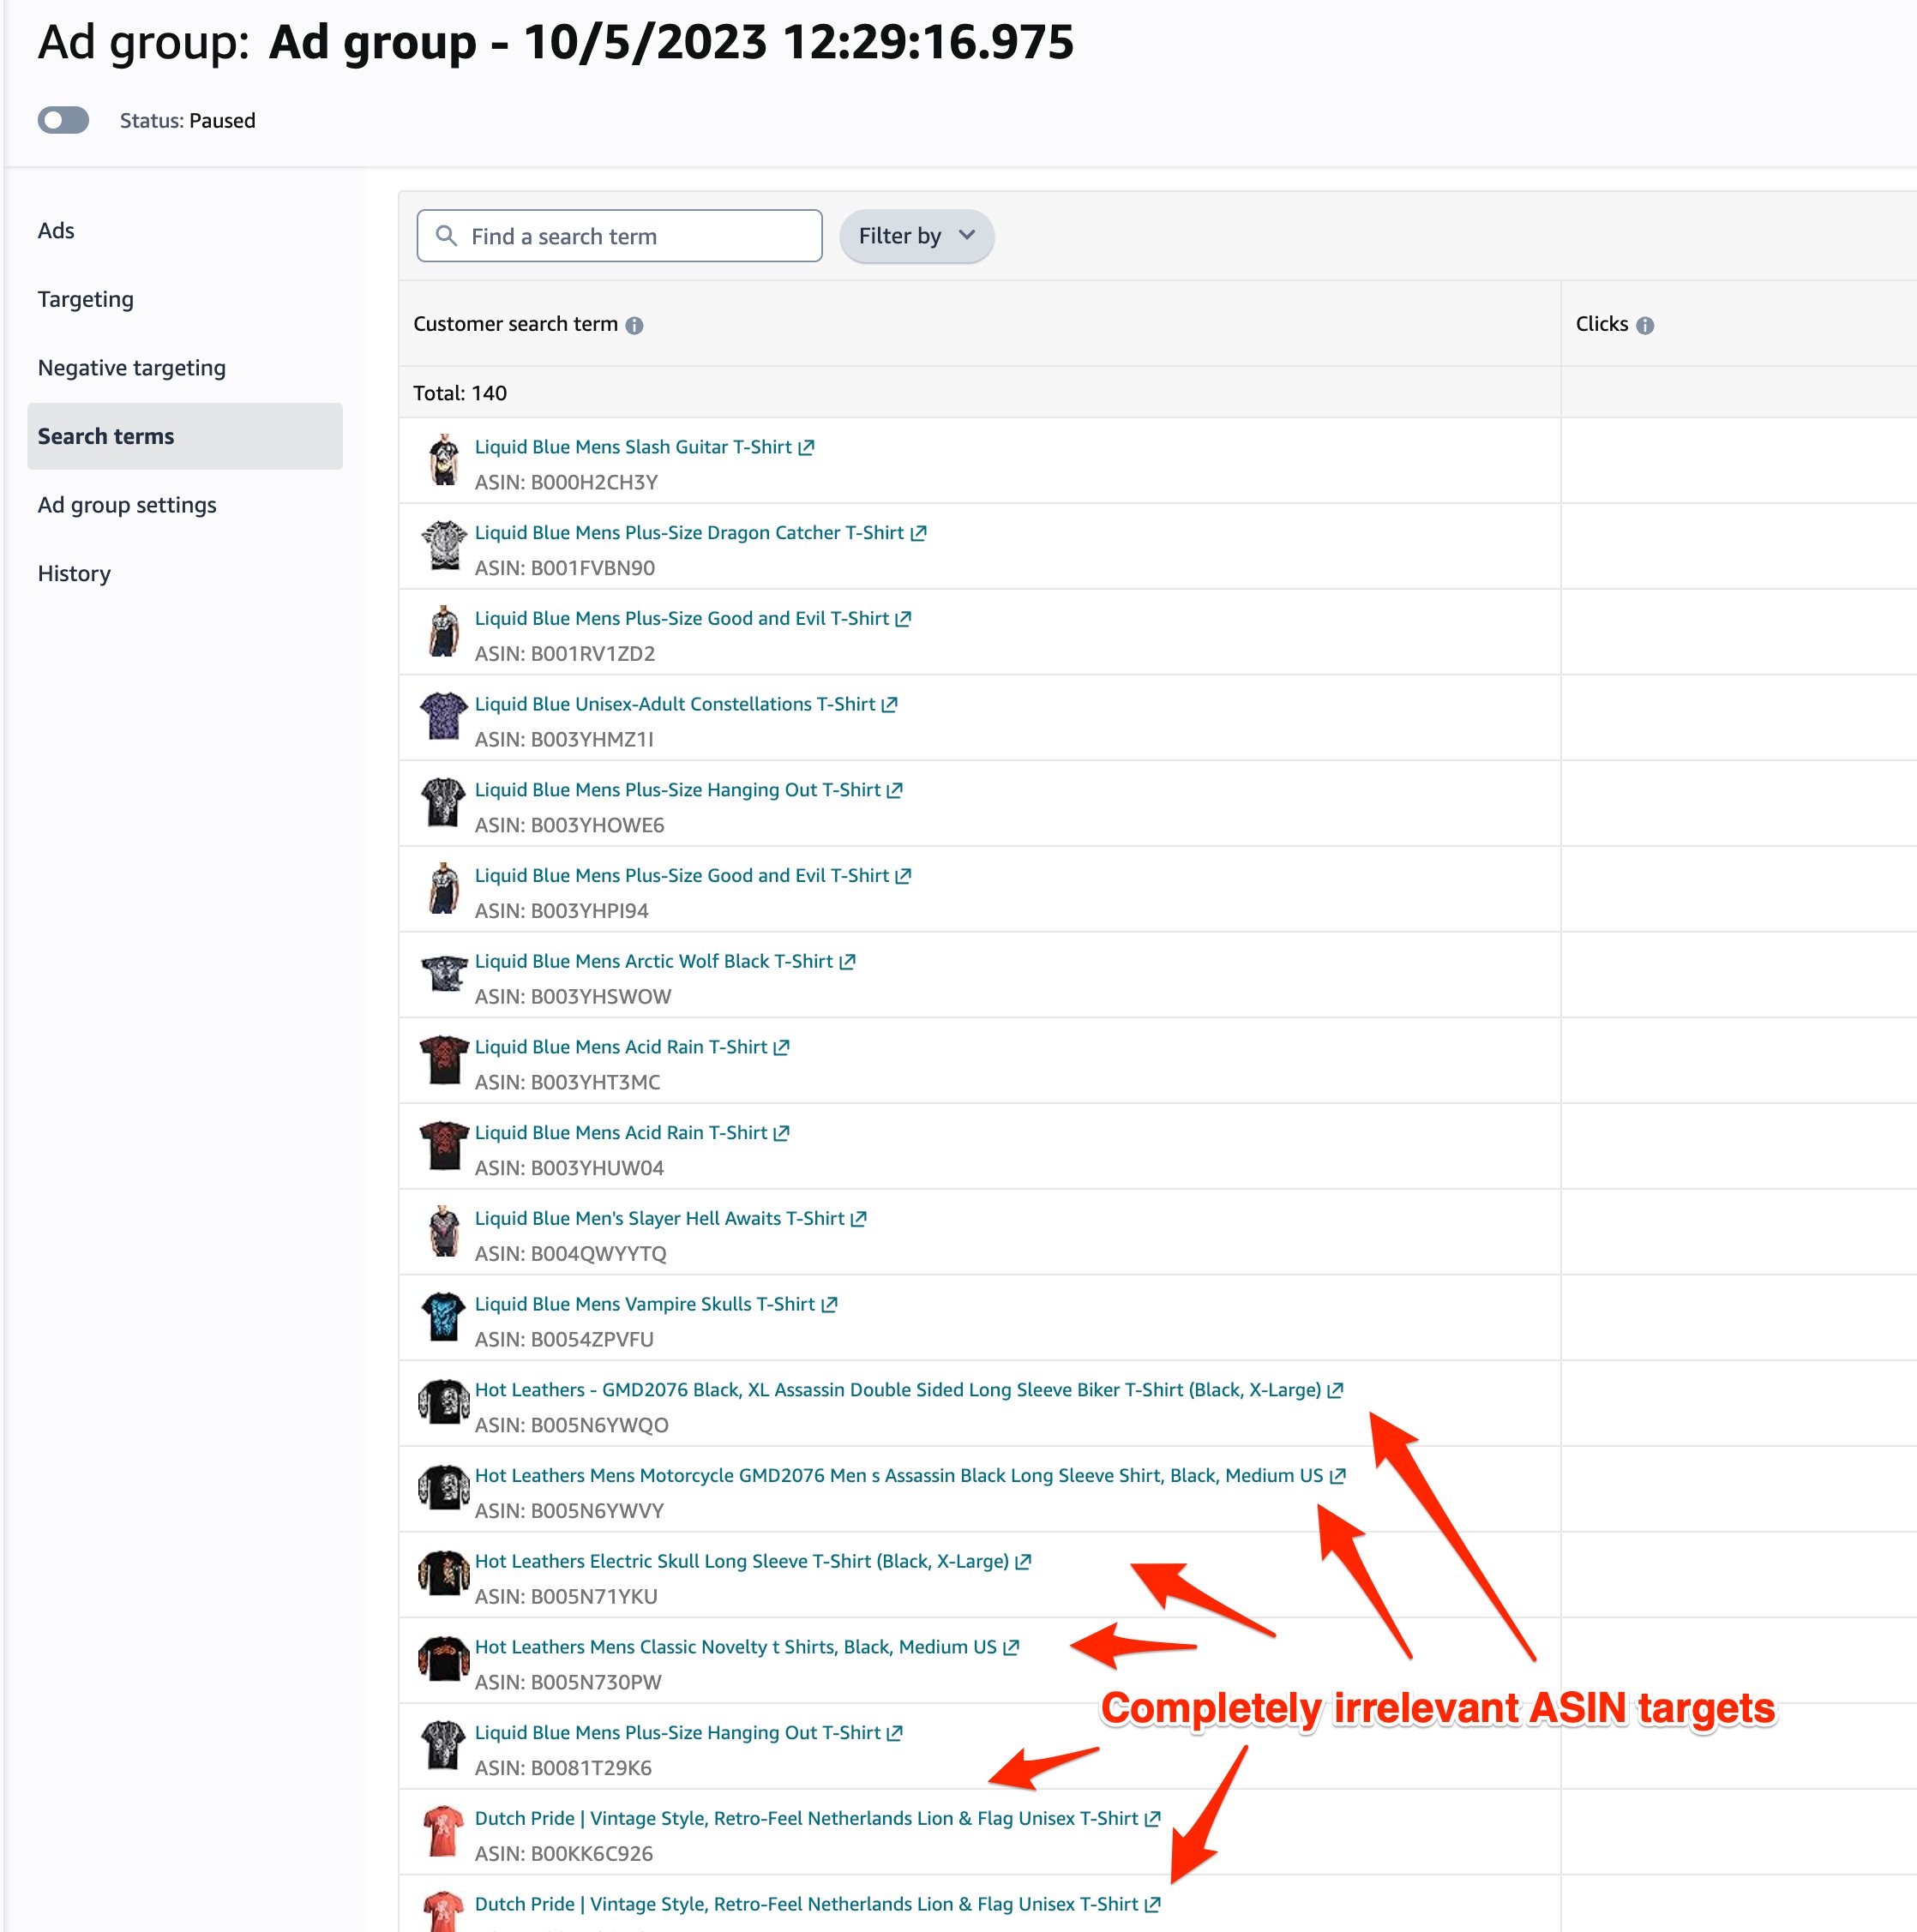Open Ad group settings
Screen dimensions: 1917x1932
tap(127, 504)
